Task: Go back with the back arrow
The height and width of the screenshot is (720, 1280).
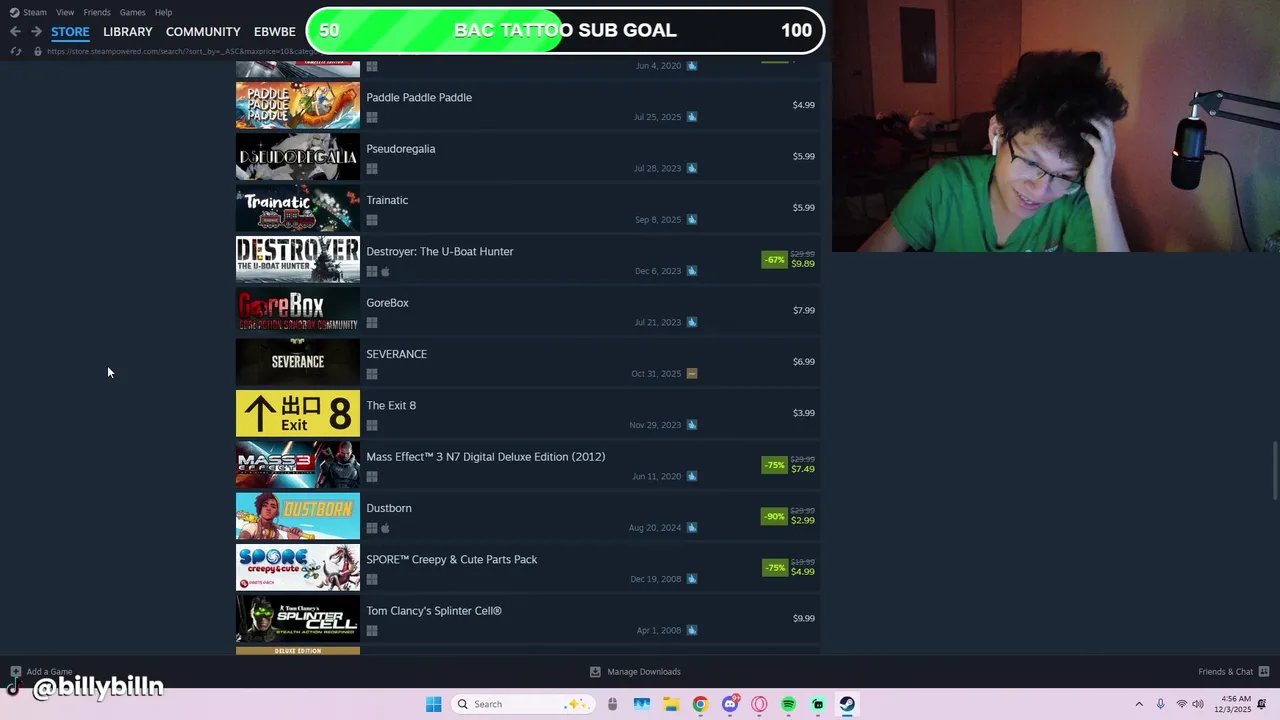Action: click(15, 32)
